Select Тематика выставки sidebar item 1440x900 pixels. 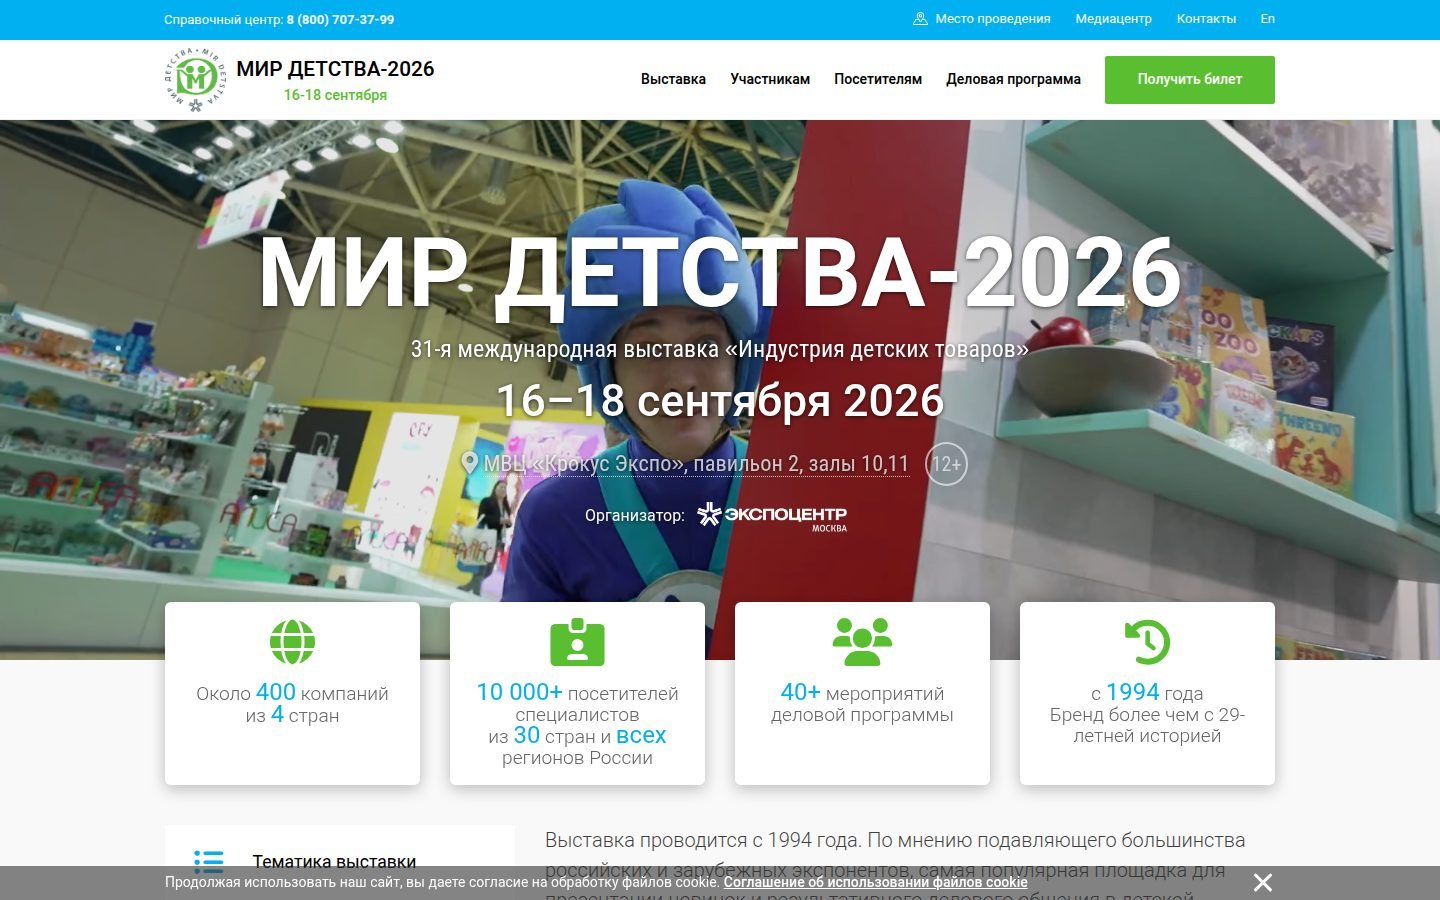pos(340,861)
